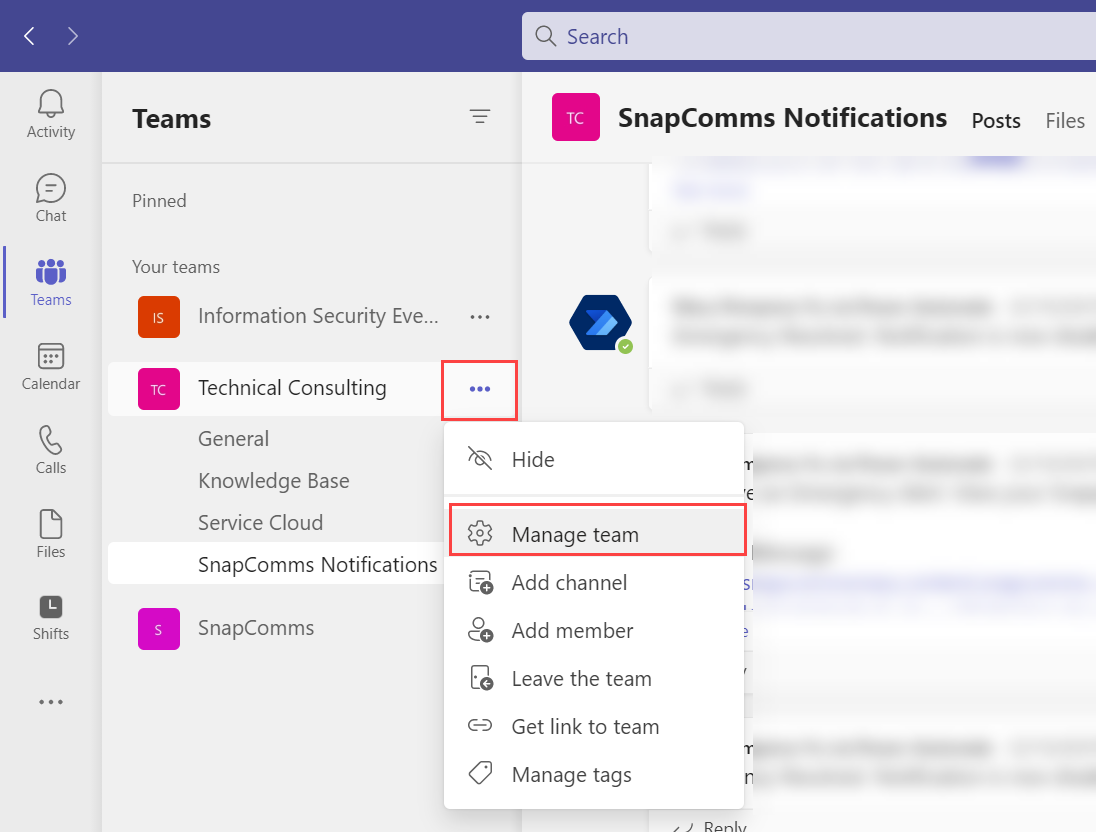This screenshot has height=832, width=1096.
Task: Click the SnapComms Notifications header title
Action: 783,117
